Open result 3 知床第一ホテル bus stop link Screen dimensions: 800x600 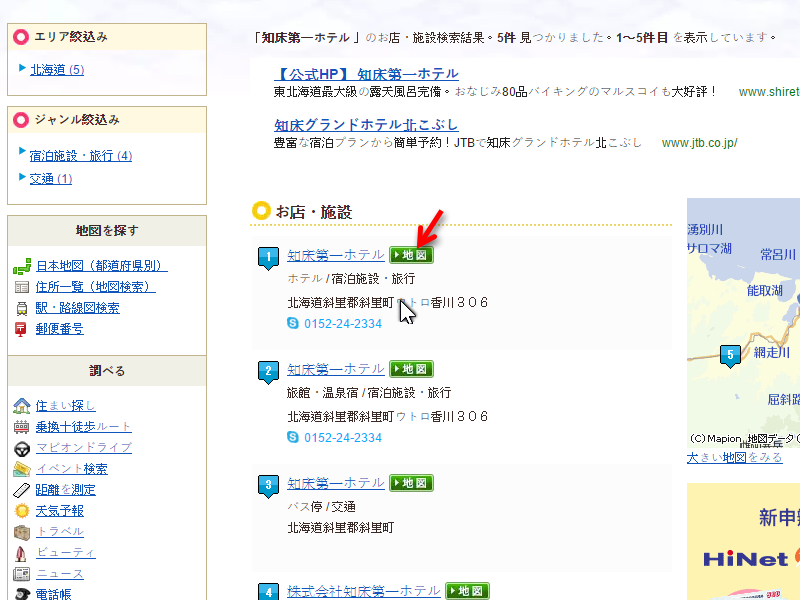(336, 483)
